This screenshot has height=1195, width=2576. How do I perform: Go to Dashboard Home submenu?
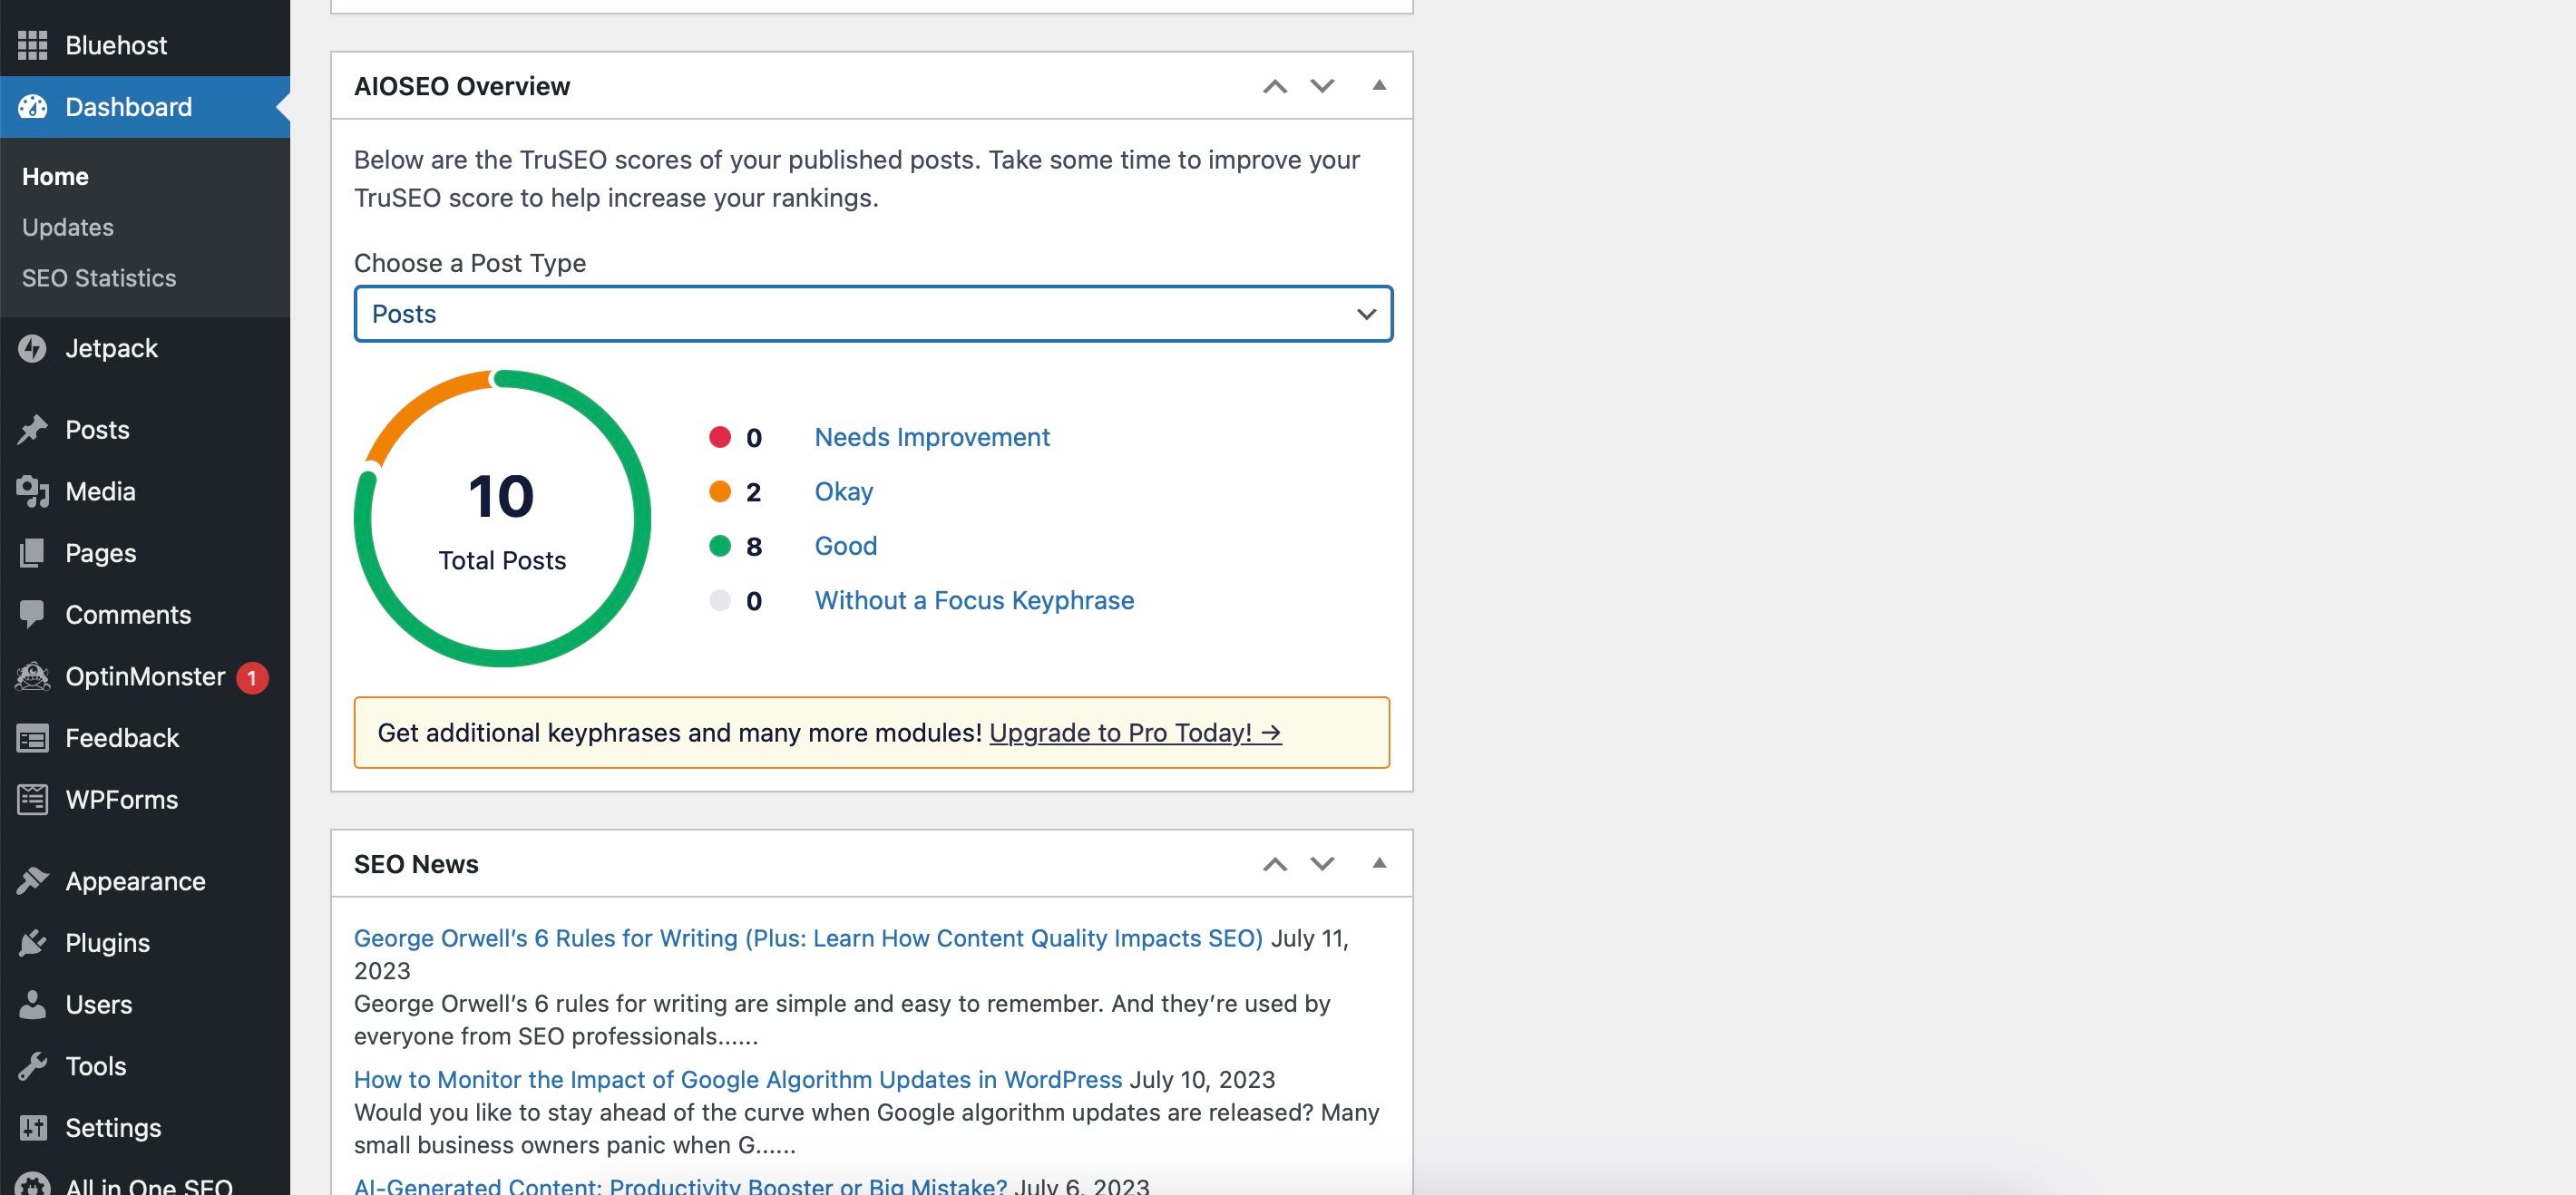(55, 177)
